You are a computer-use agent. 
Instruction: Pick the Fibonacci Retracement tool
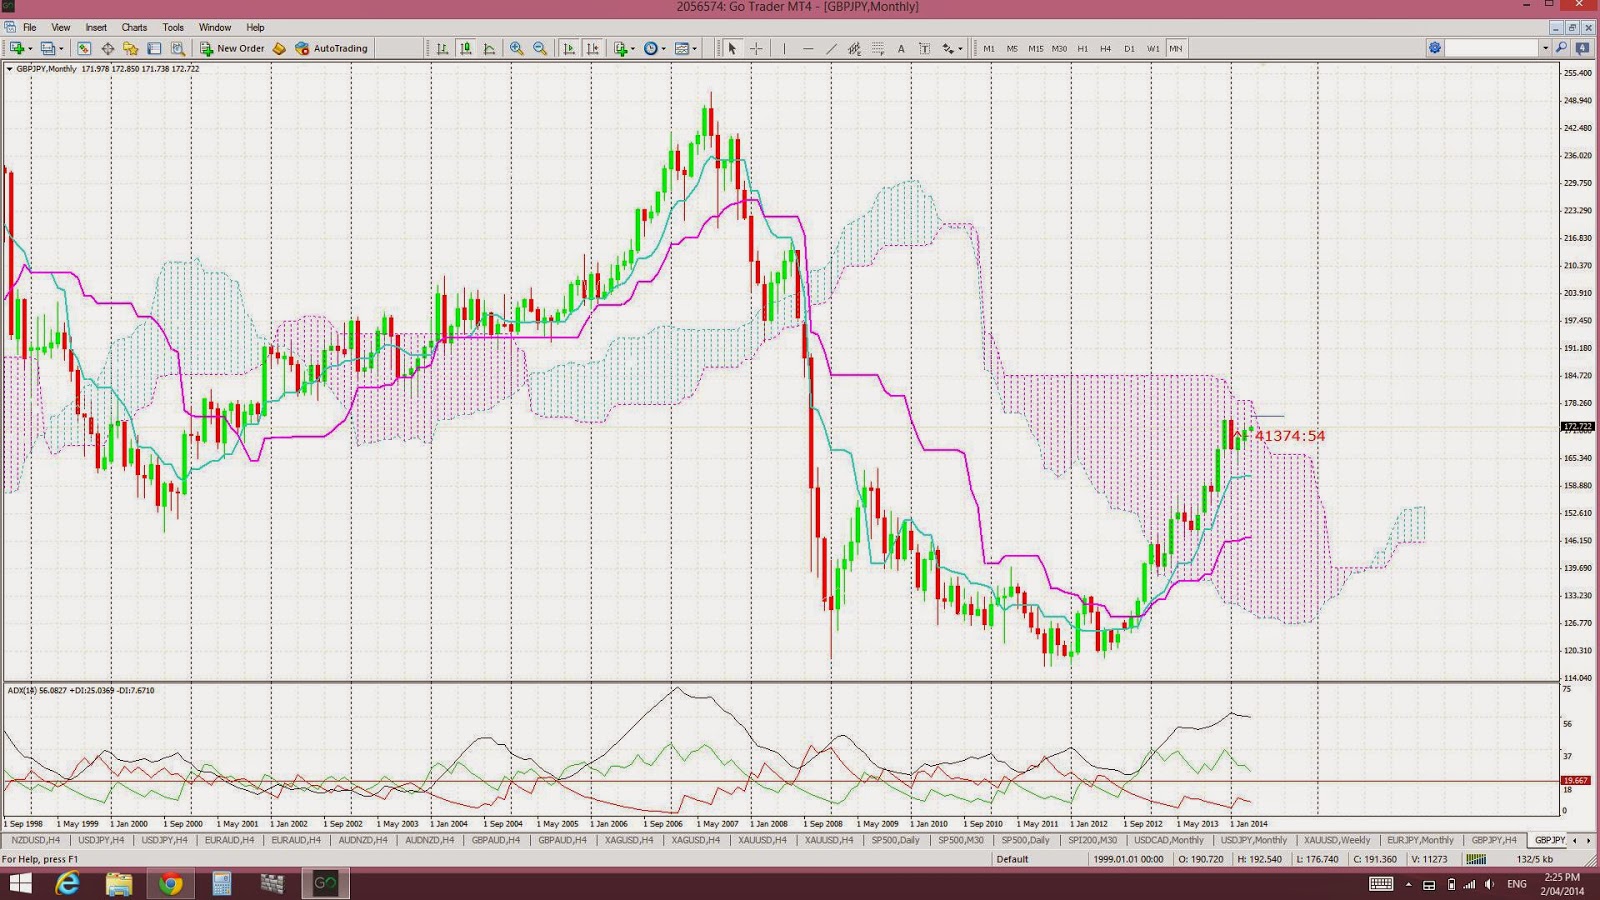pos(878,48)
